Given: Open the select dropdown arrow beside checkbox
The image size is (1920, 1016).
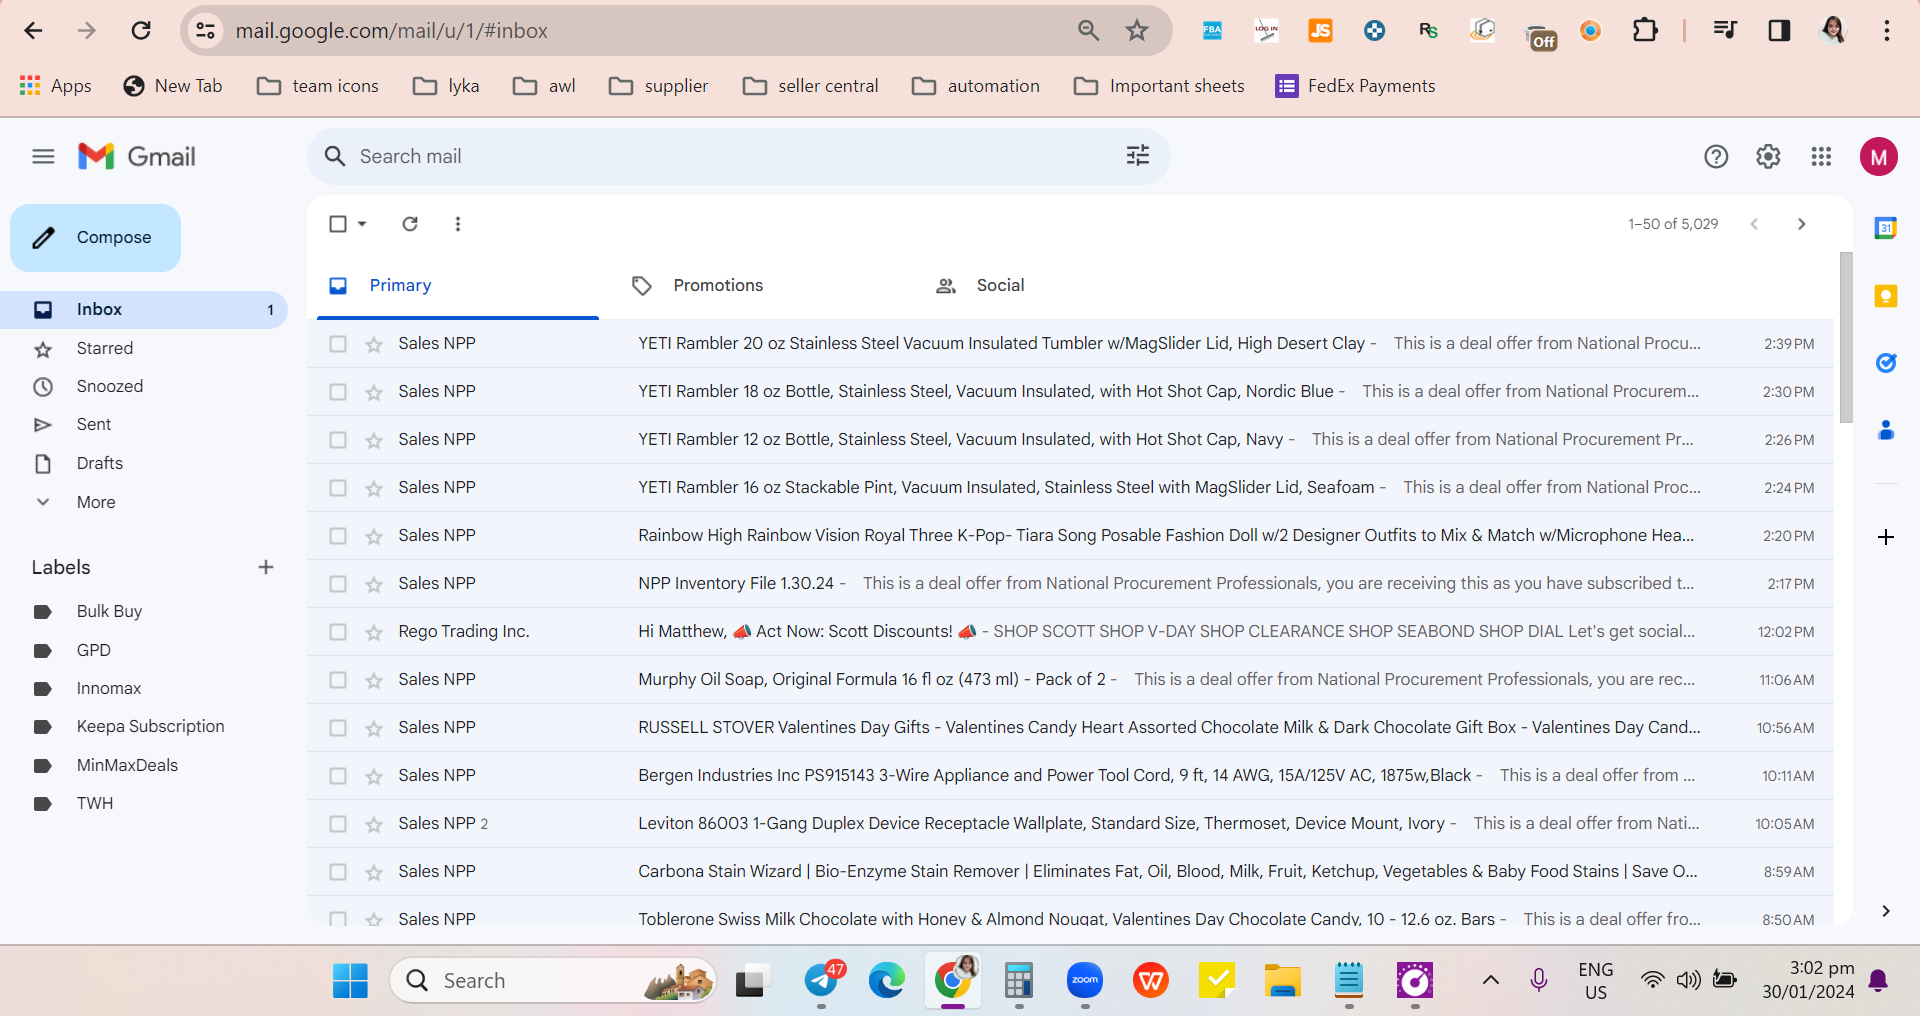Looking at the screenshot, I should 362,224.
